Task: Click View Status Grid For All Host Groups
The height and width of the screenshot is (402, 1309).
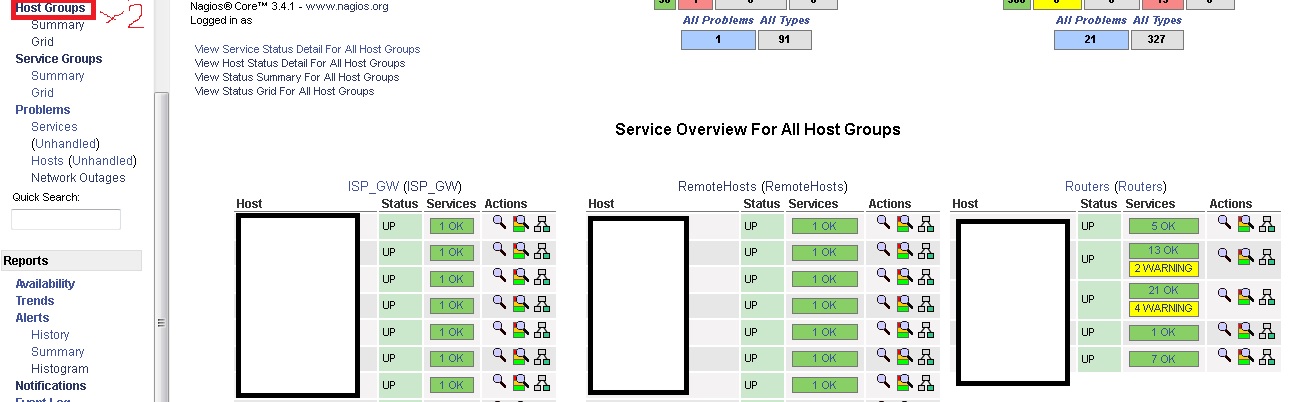Action: (x=284, y=91)
